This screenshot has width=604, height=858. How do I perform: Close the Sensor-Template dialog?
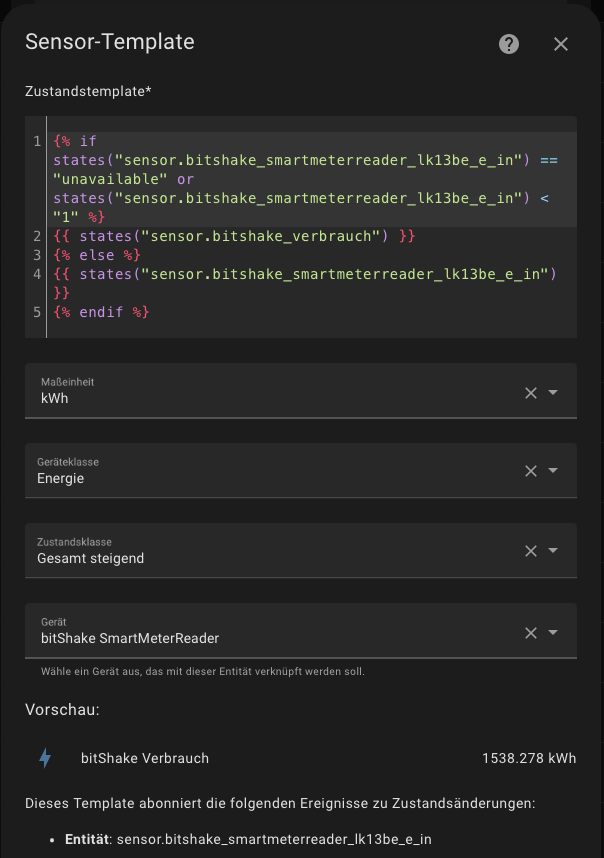click(x=561, y=44)
